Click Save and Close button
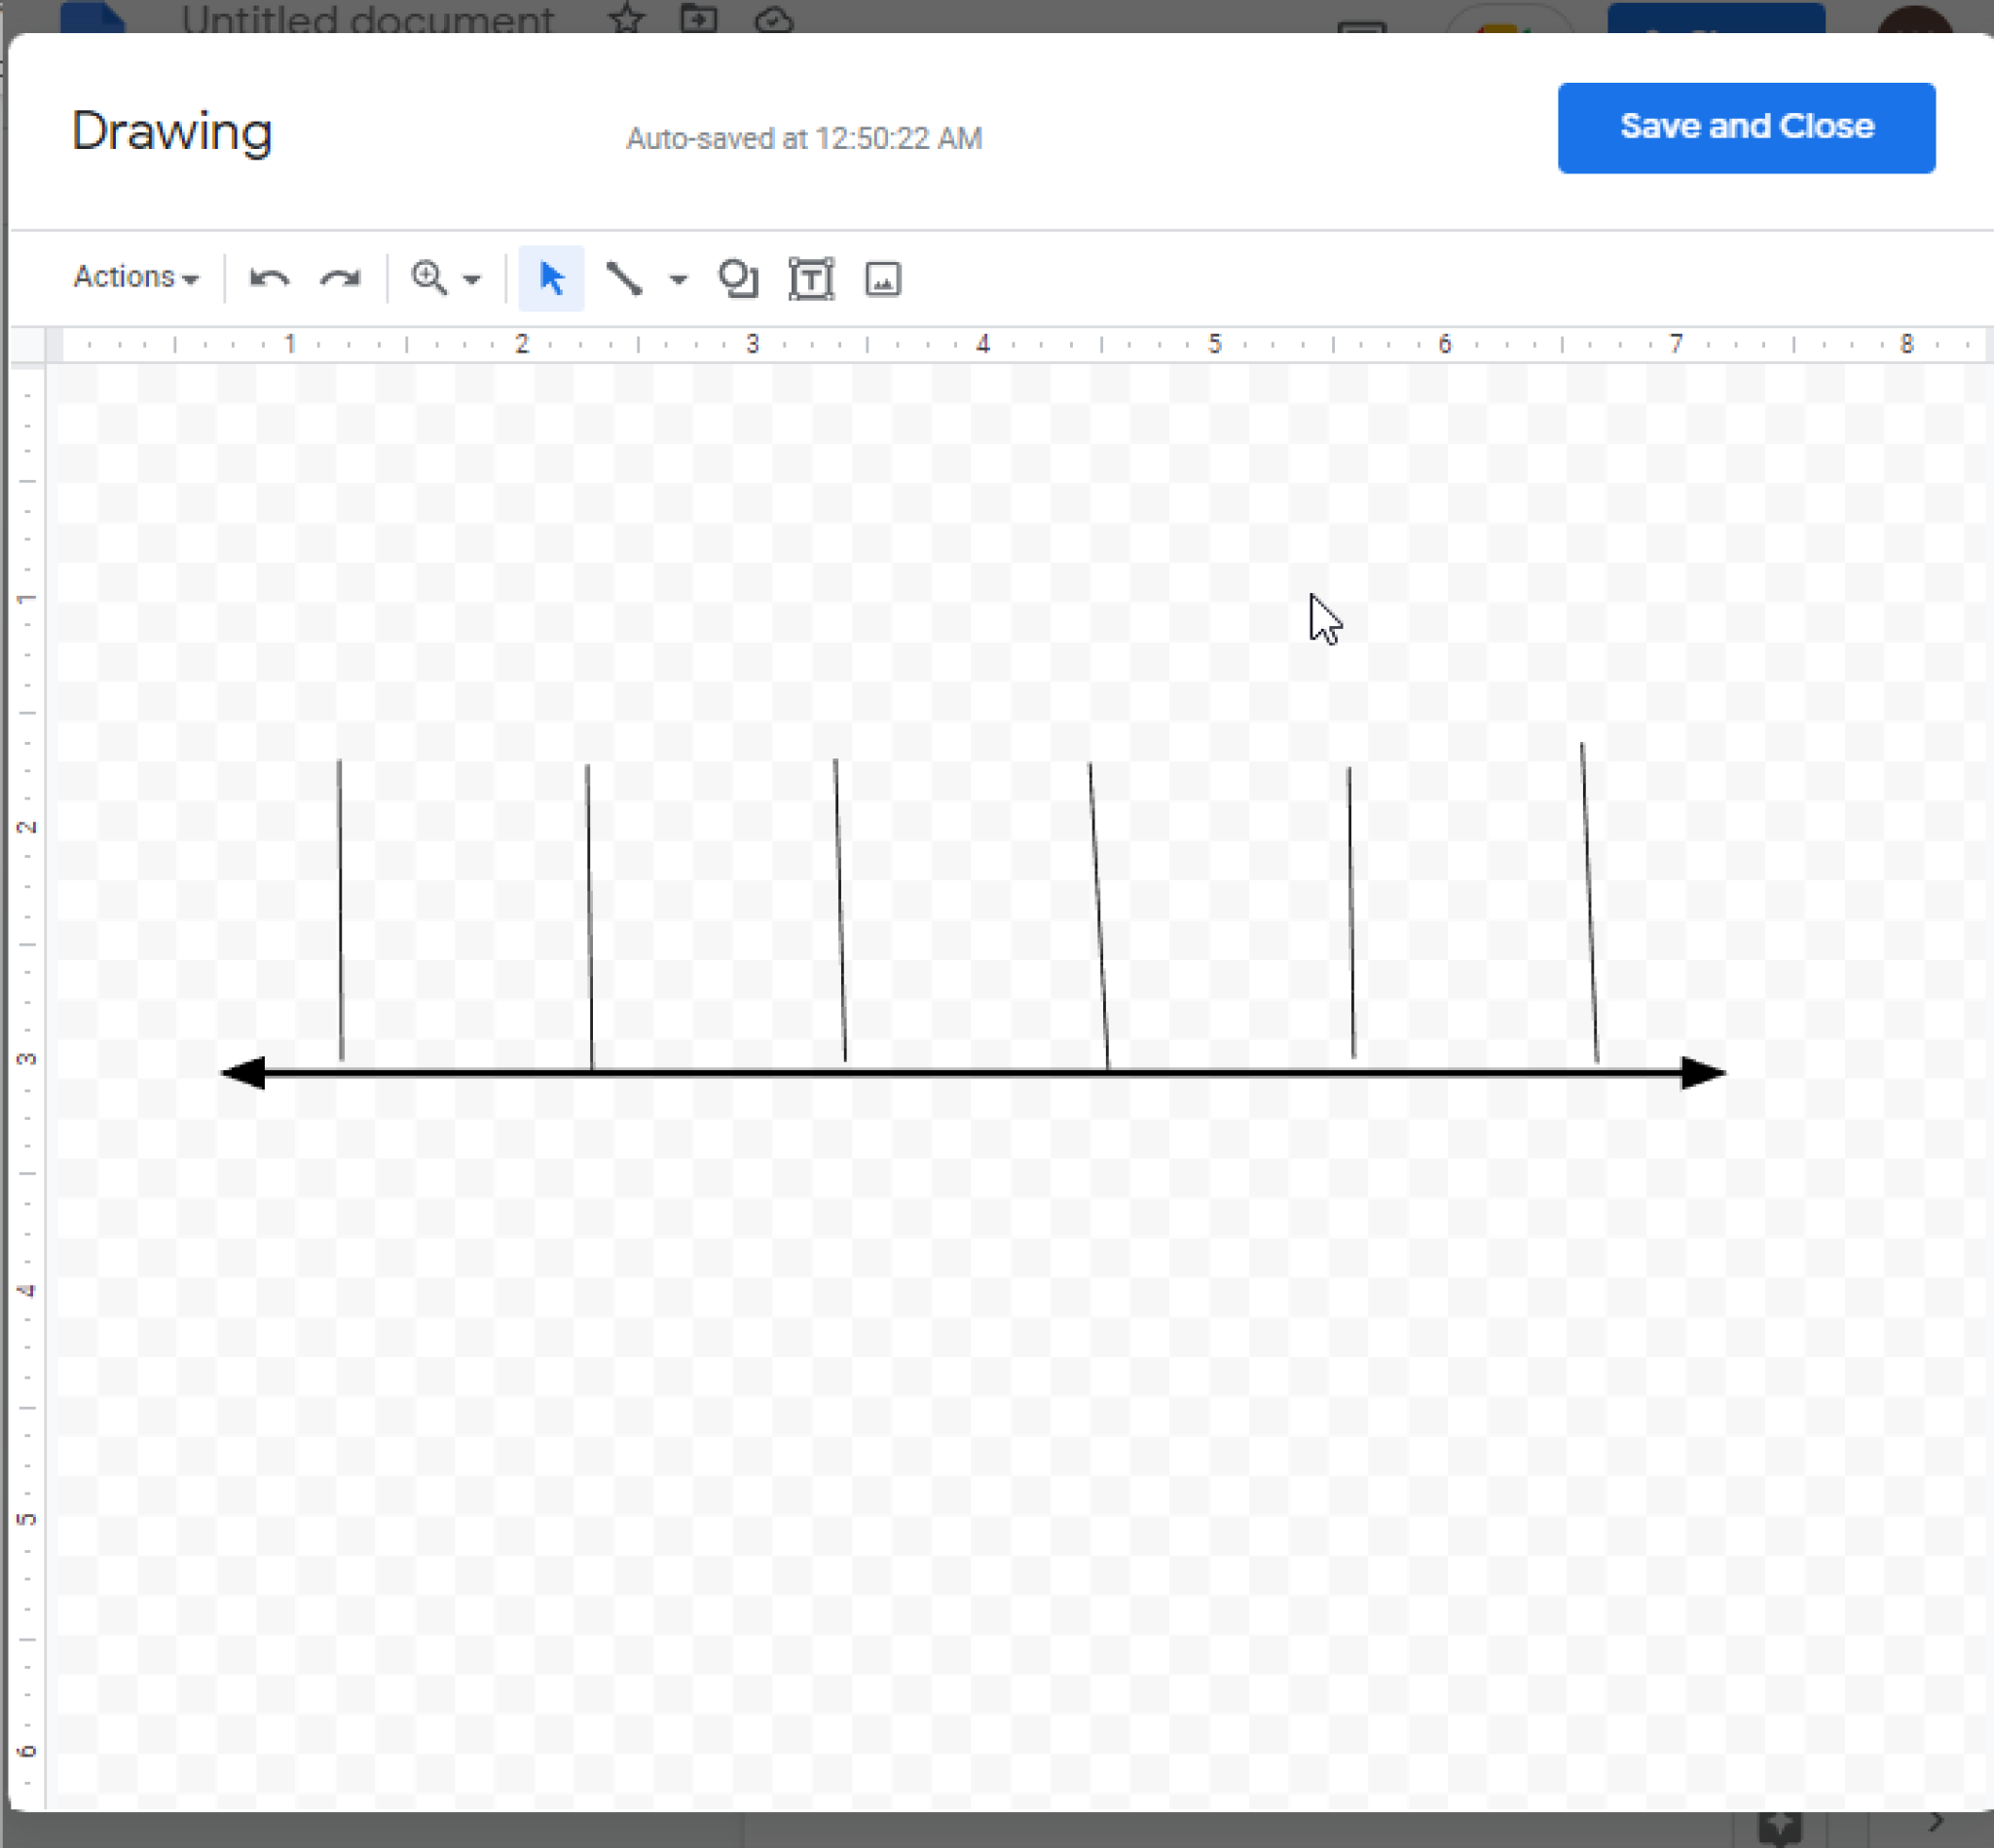This screenshot has height=1848, width=1994. (x=1746, y=127)
